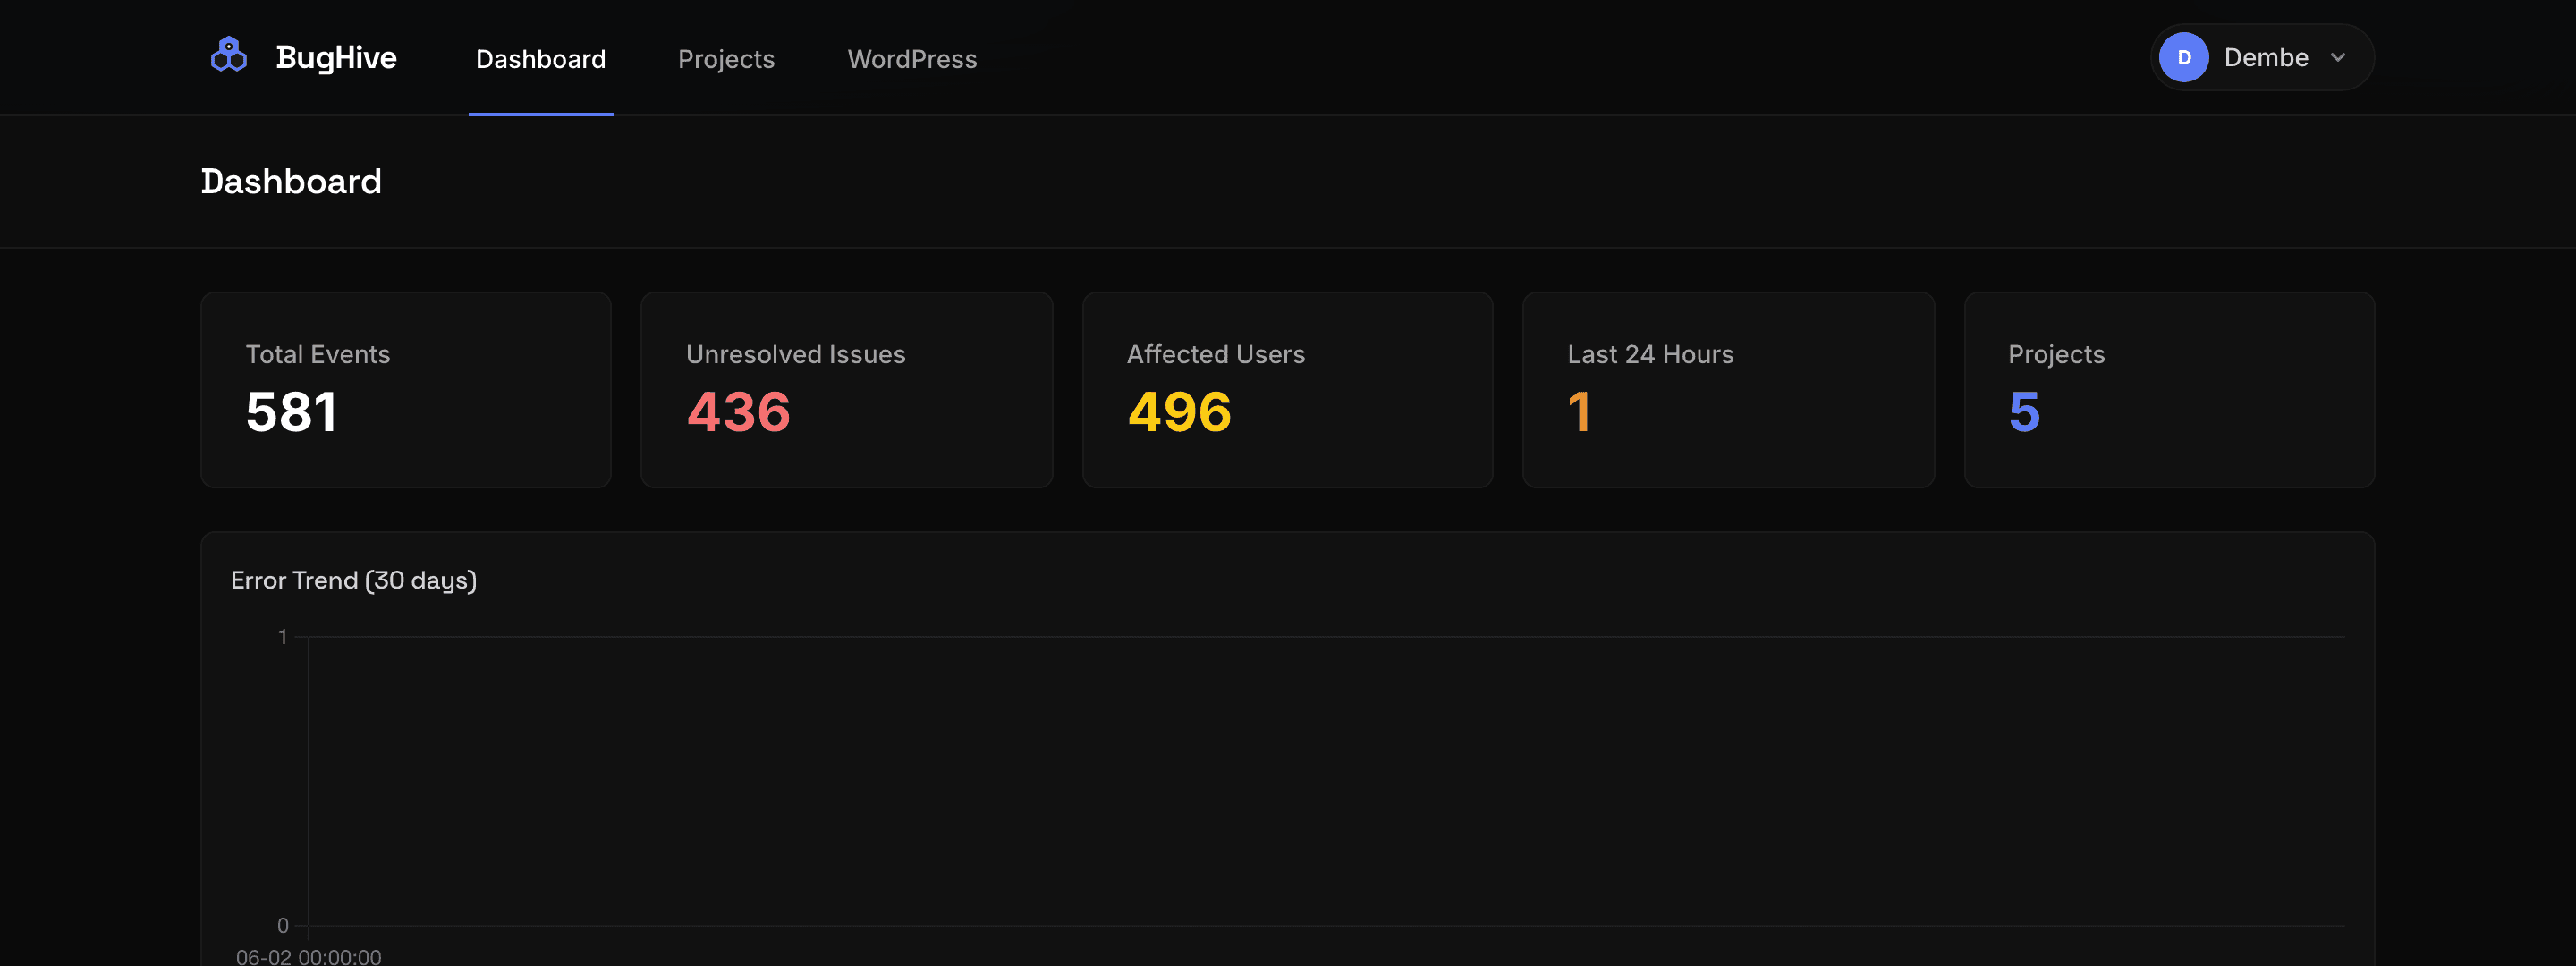Screen dimensions: 2576x966
Task: Click the blue D user avatar
Action: click(2184, 57)
